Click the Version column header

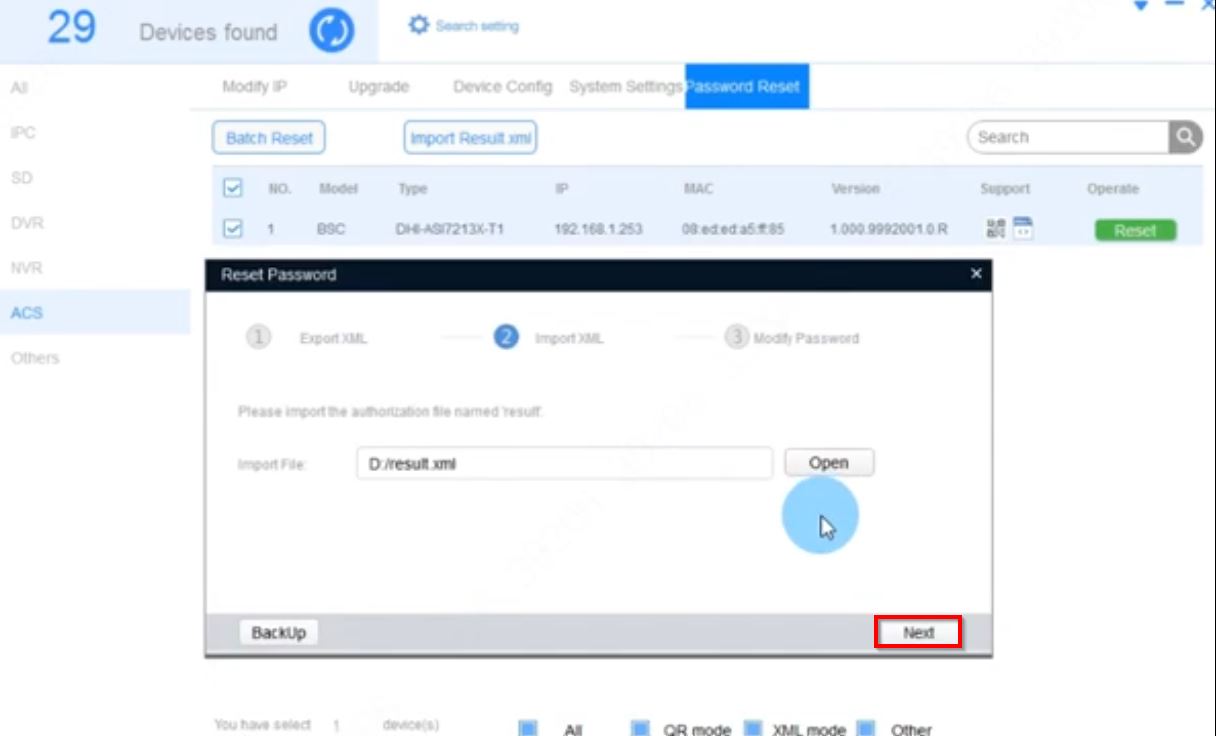point(855,188)
